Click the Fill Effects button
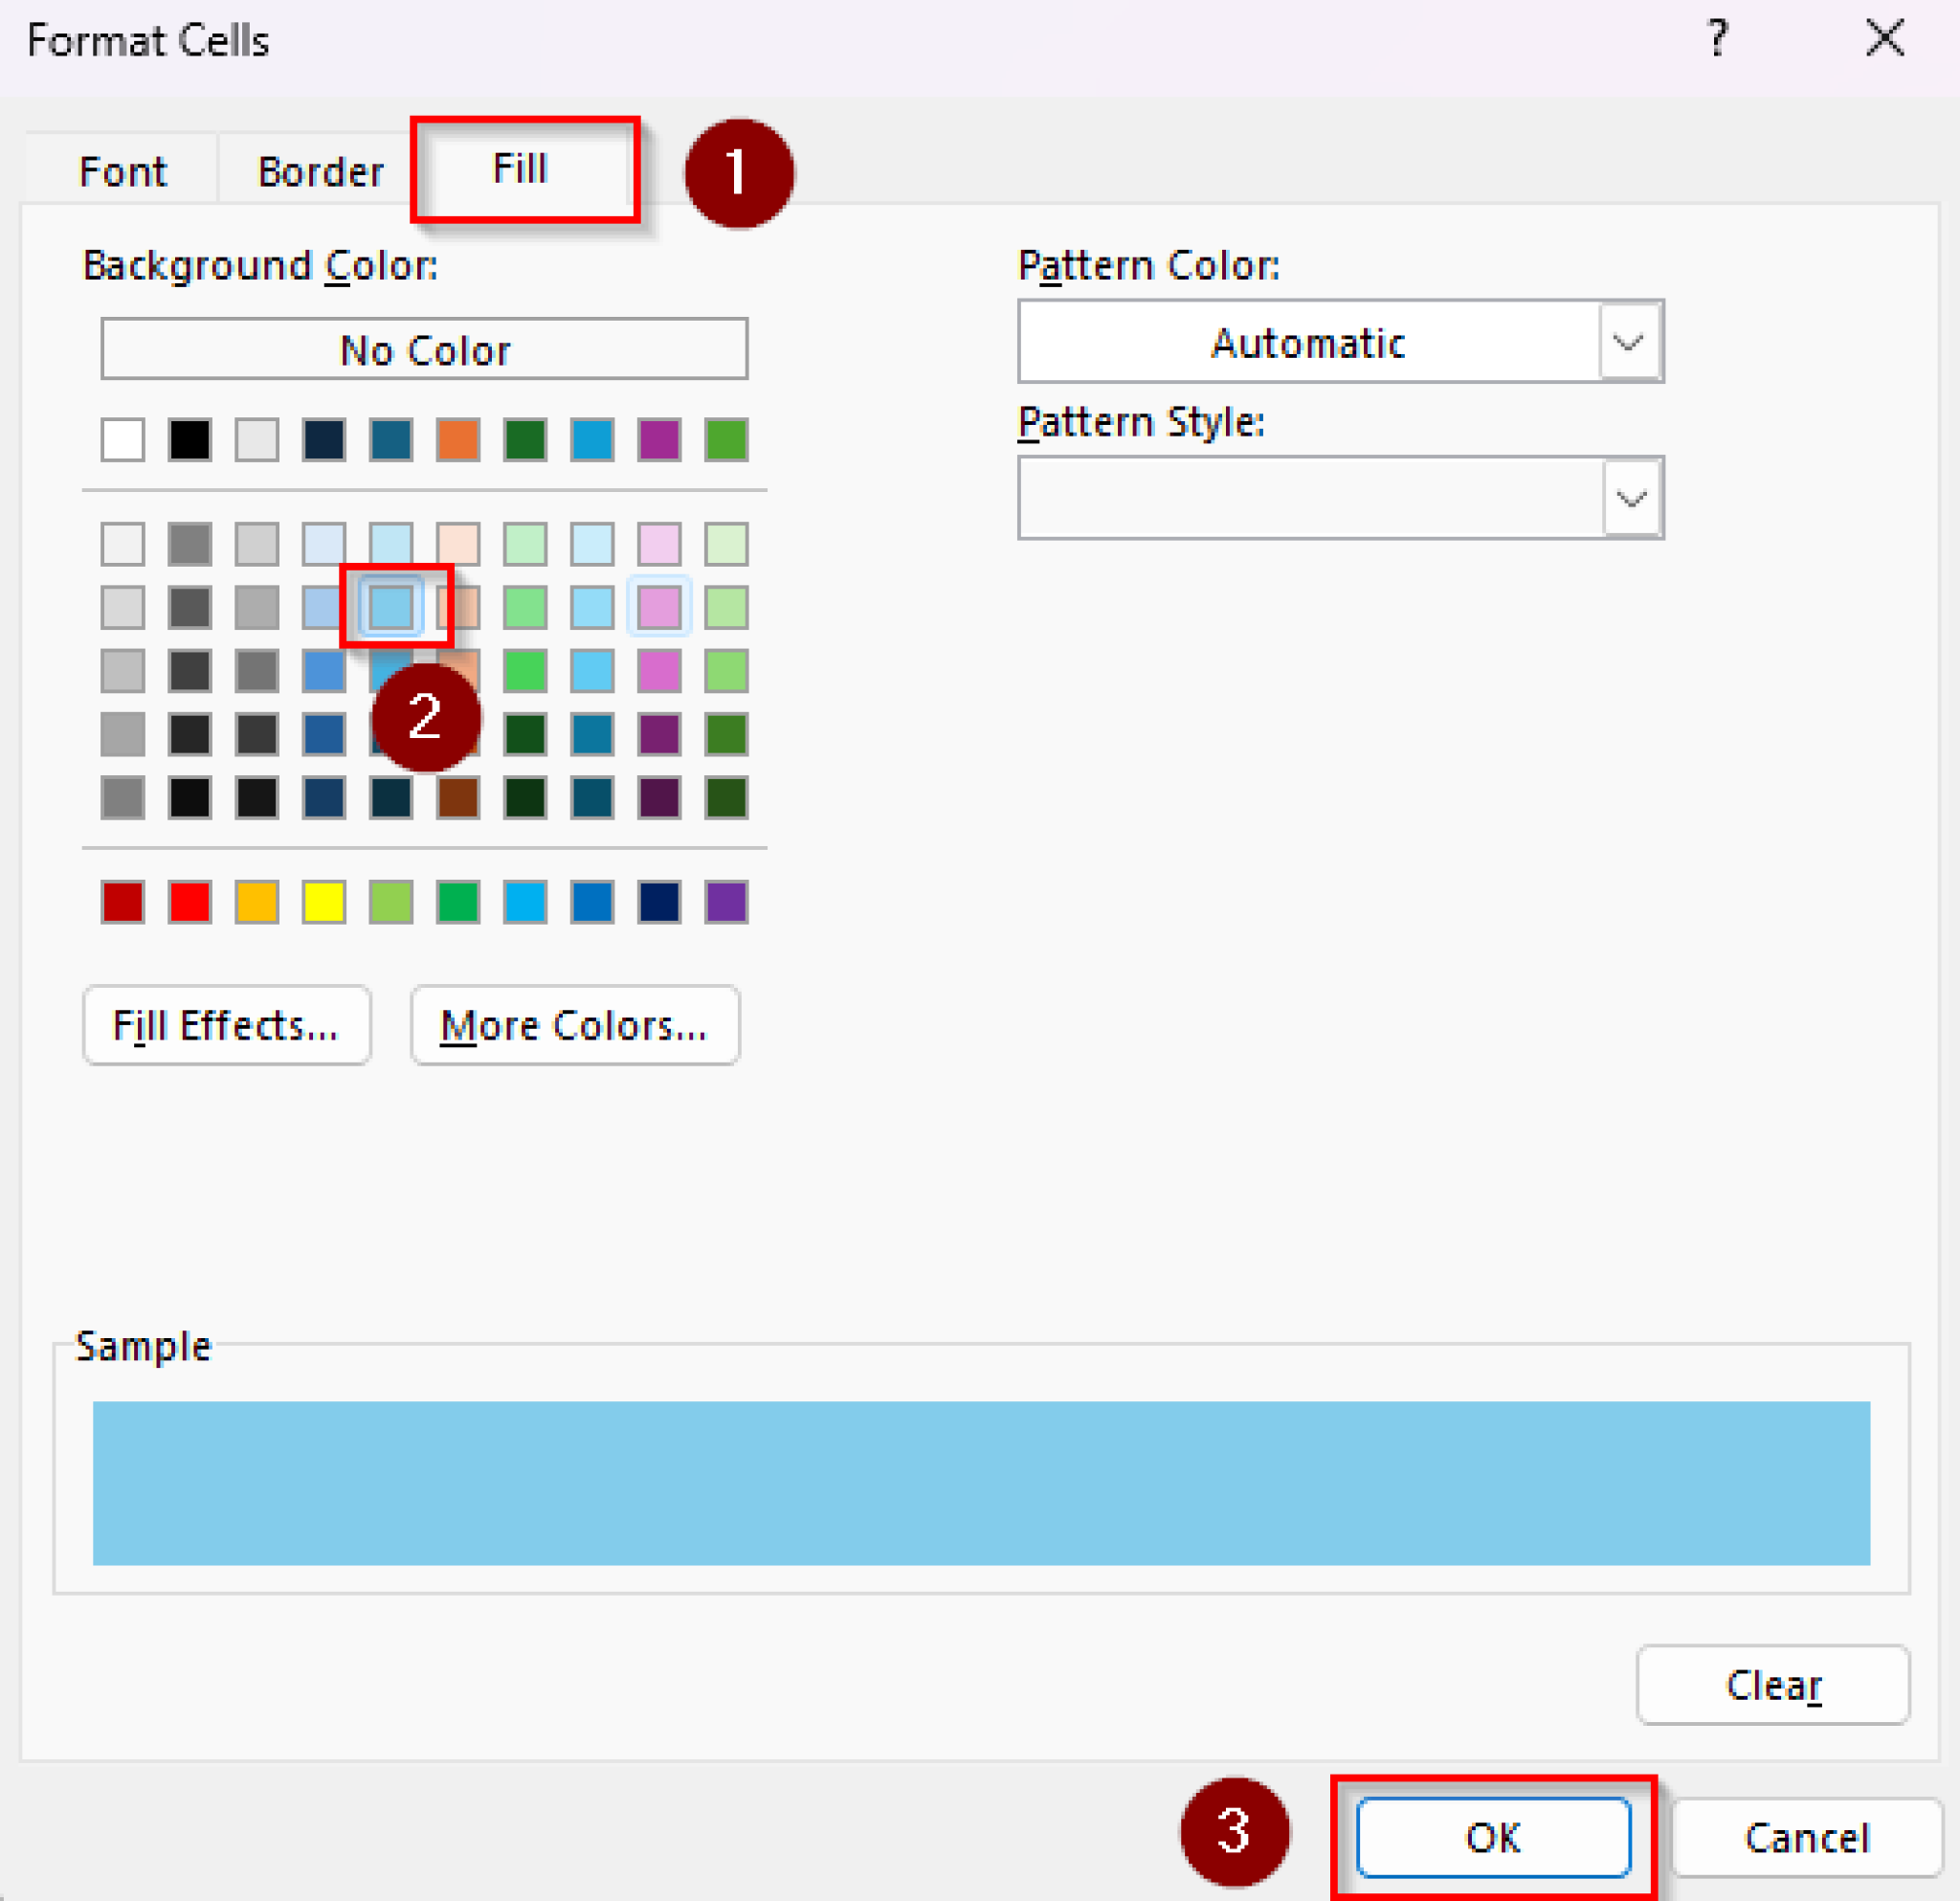Image resolution: width=1960 pixels, height=1901 pixels. coord(227,1025)
